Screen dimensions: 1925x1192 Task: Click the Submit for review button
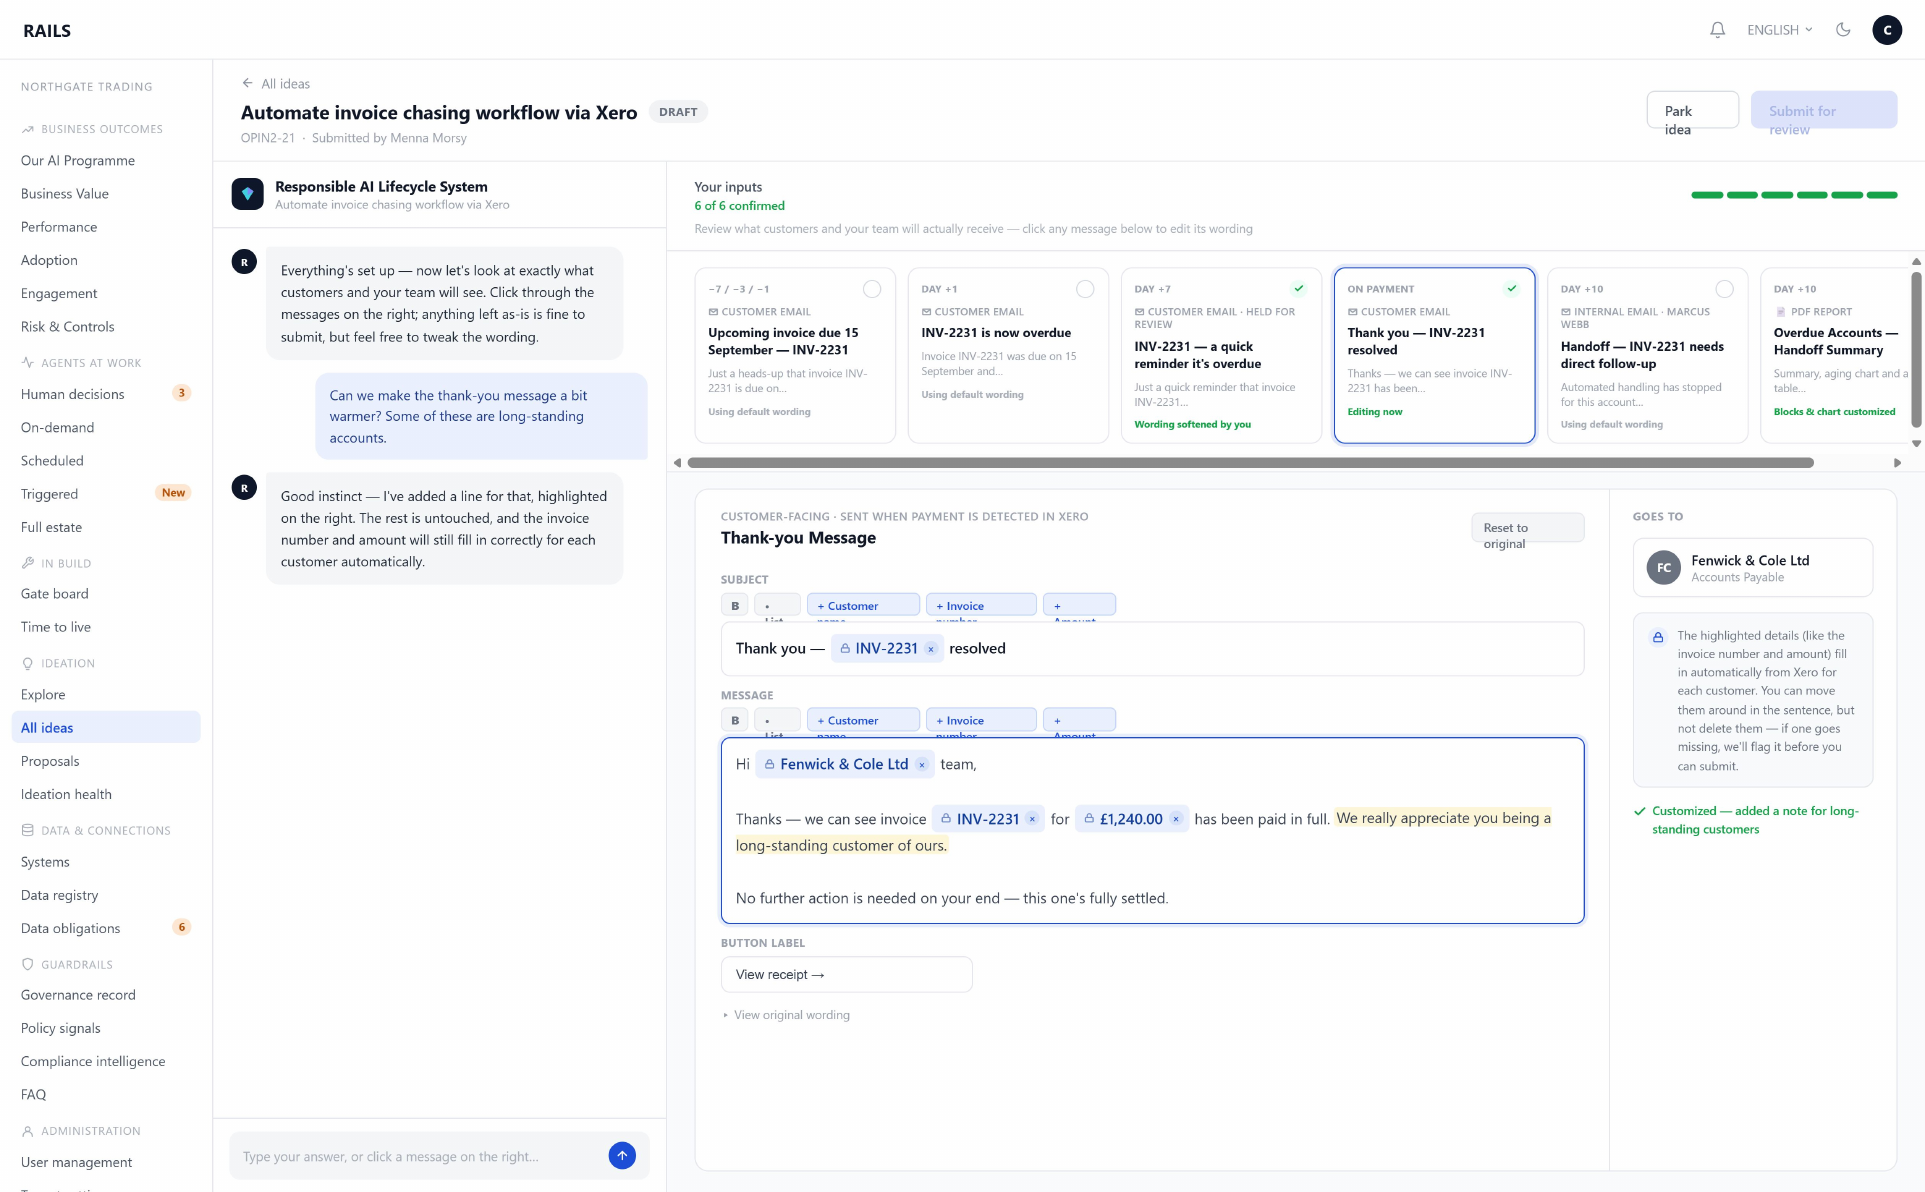[x=1823, y=110]
